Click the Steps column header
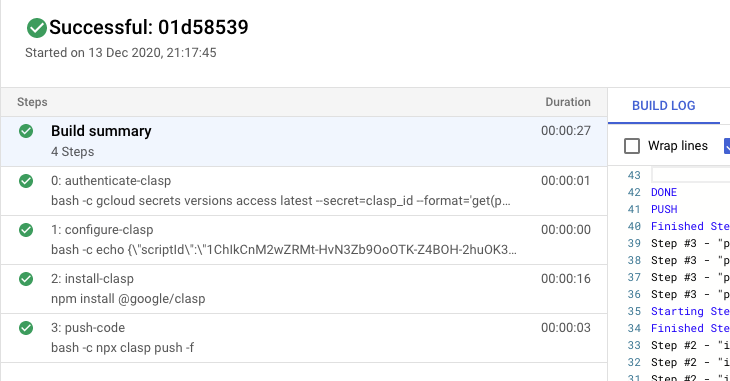The width and height of the screenshot is (730, 381). tap(32, 102)
